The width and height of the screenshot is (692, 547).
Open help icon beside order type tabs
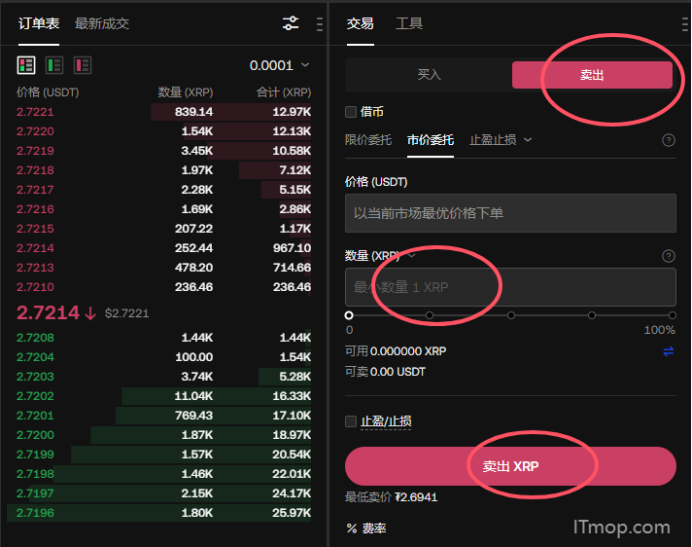tap(668, 140)
